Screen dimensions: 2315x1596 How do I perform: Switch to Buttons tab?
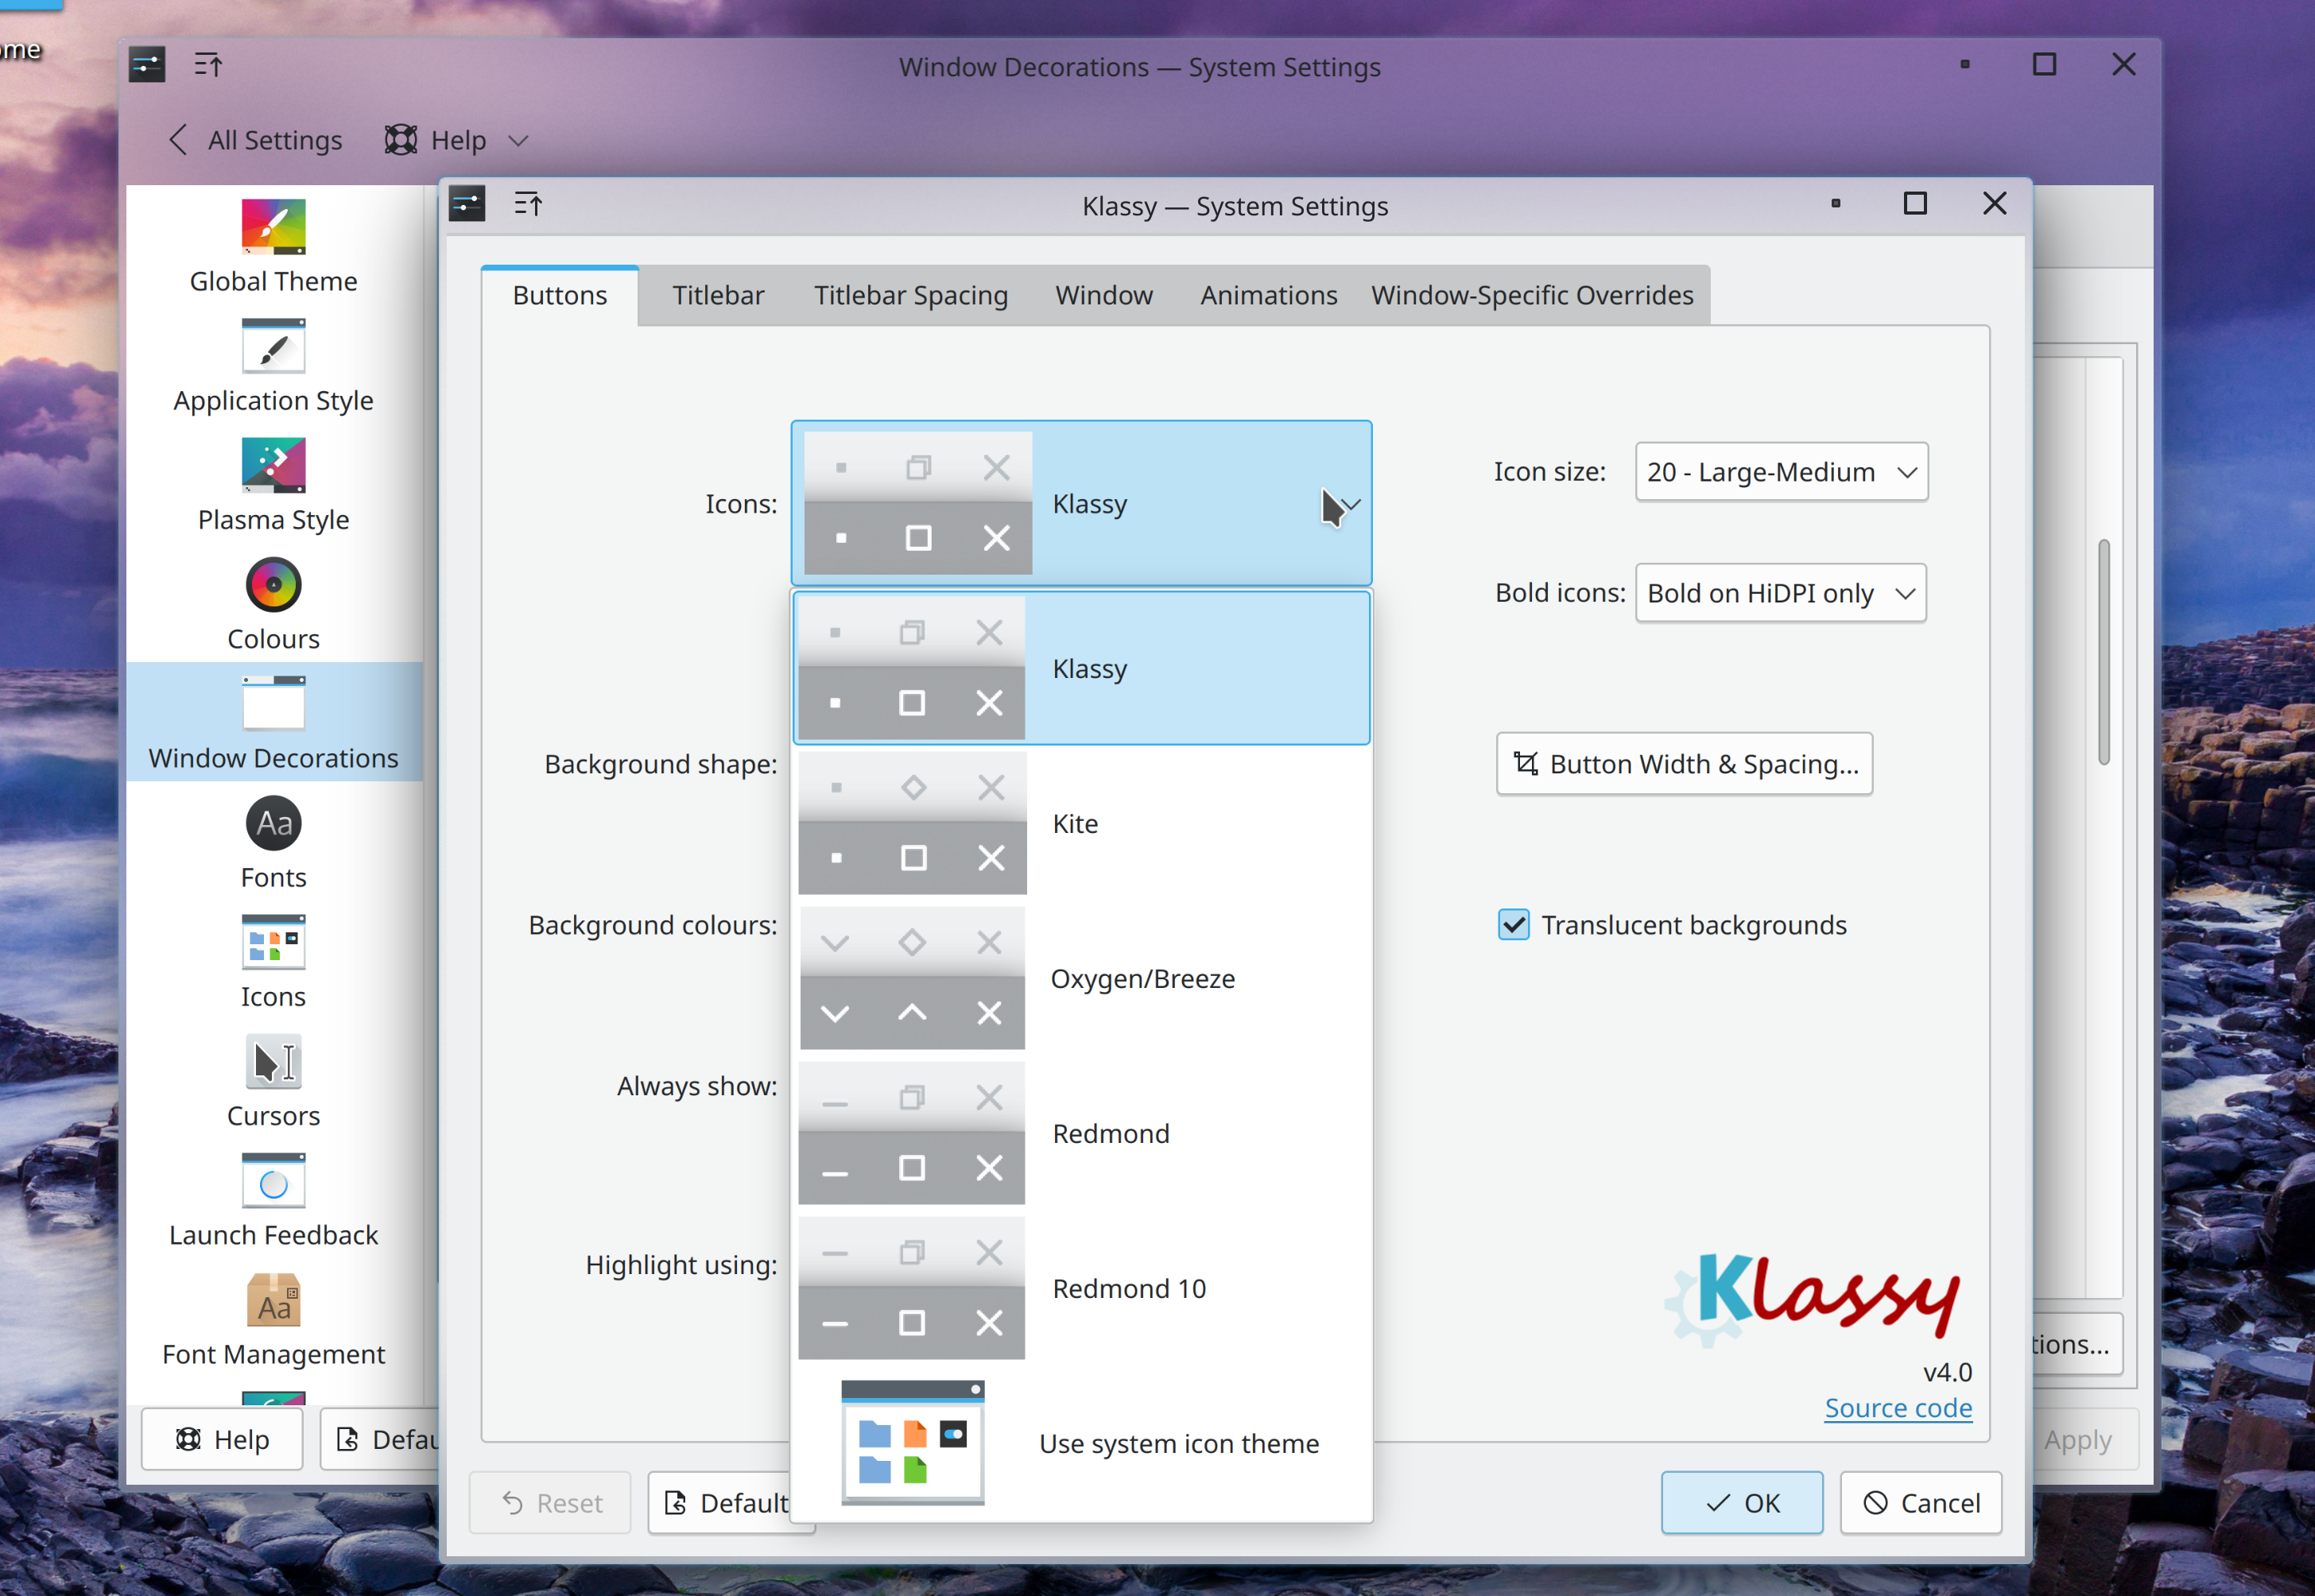tap(560, 296)
